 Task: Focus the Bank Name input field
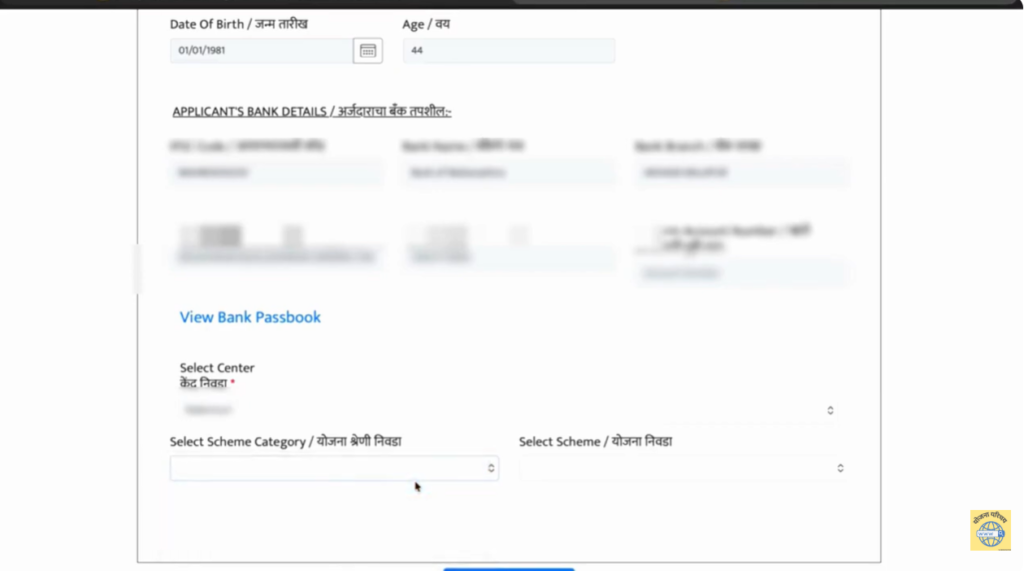pos(508,172)
